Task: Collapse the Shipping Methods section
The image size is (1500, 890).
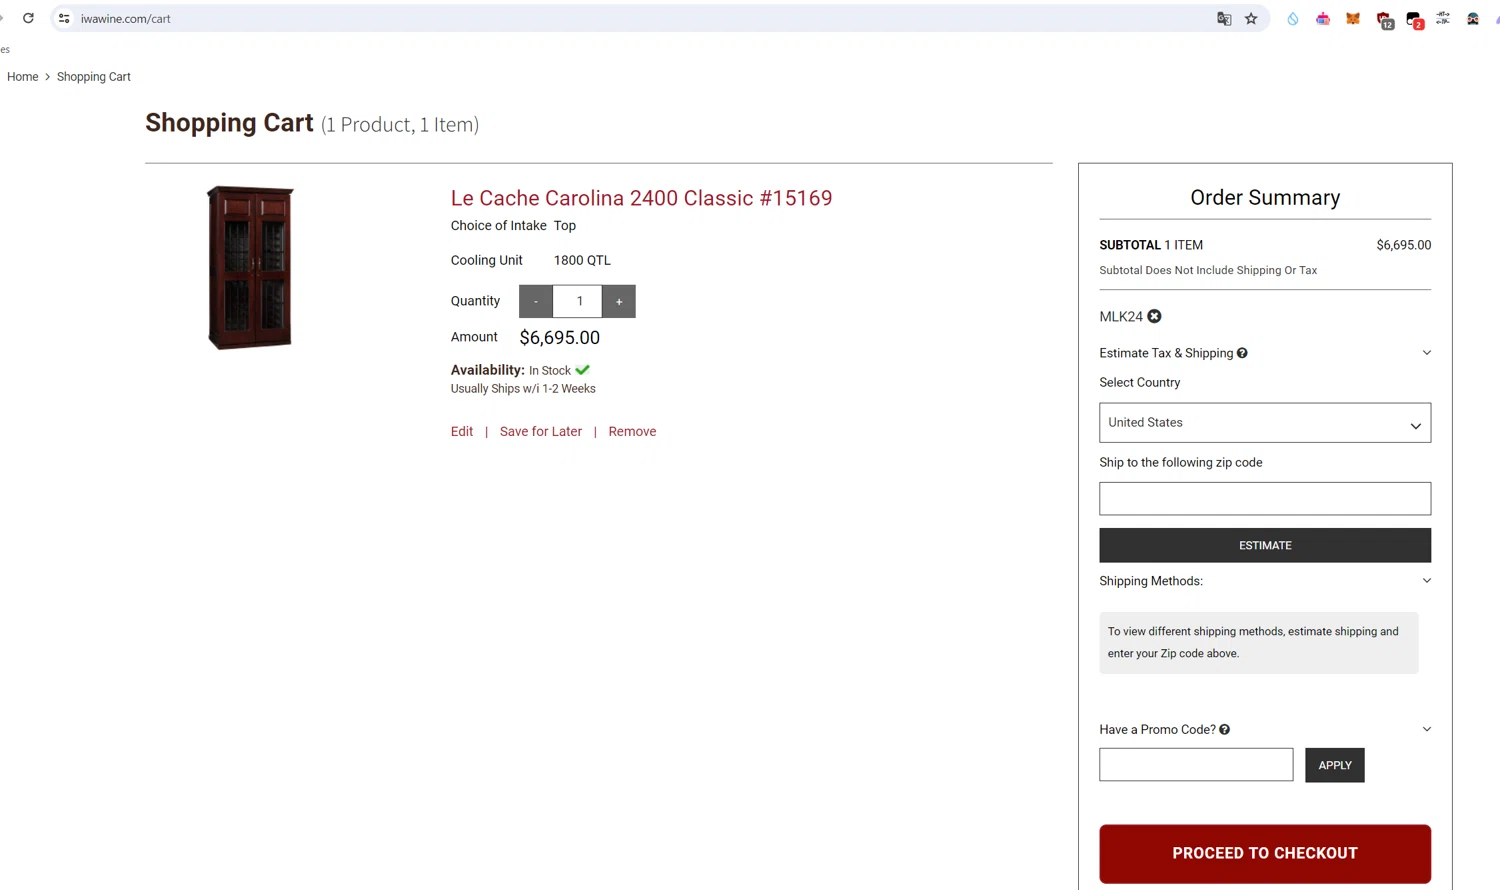Action: point(1426,581)
